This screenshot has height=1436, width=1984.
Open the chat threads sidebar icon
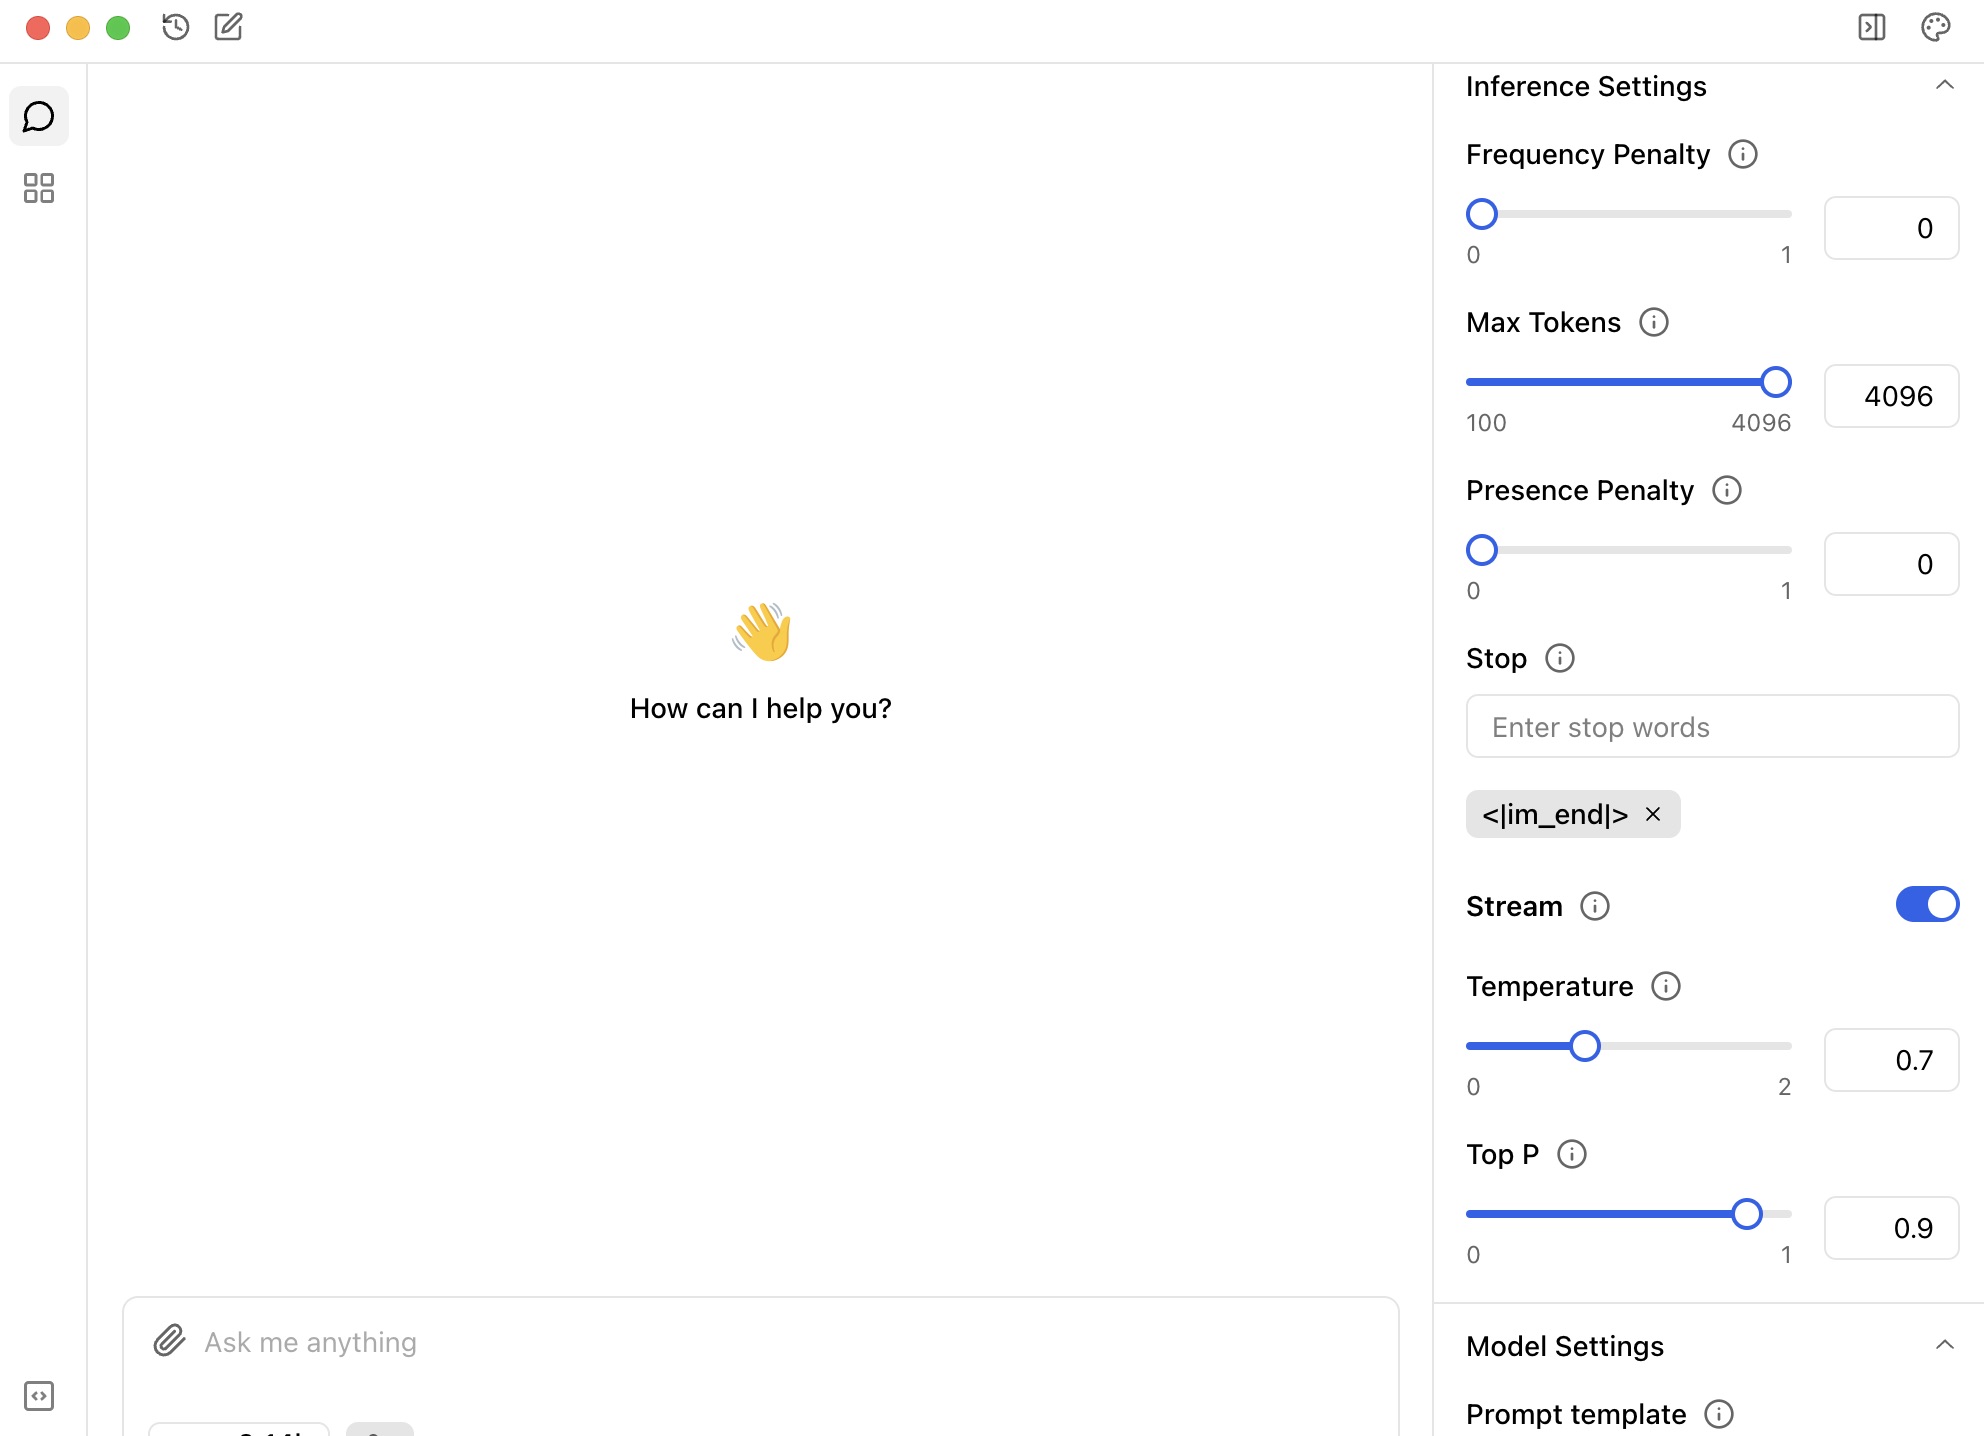tap(38, 117)
